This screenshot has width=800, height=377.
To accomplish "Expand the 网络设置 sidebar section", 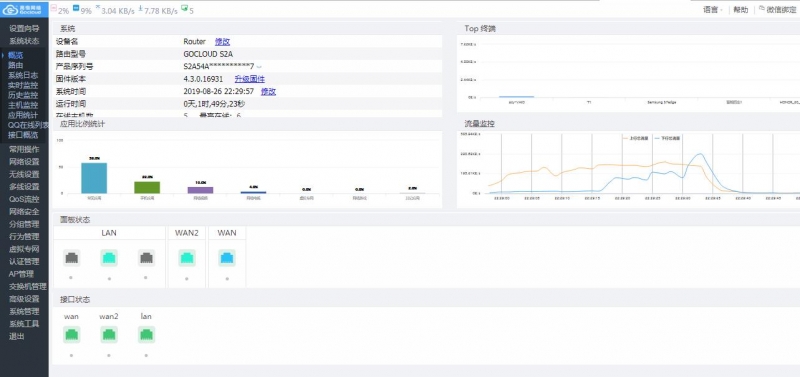I will pos(24,162).
